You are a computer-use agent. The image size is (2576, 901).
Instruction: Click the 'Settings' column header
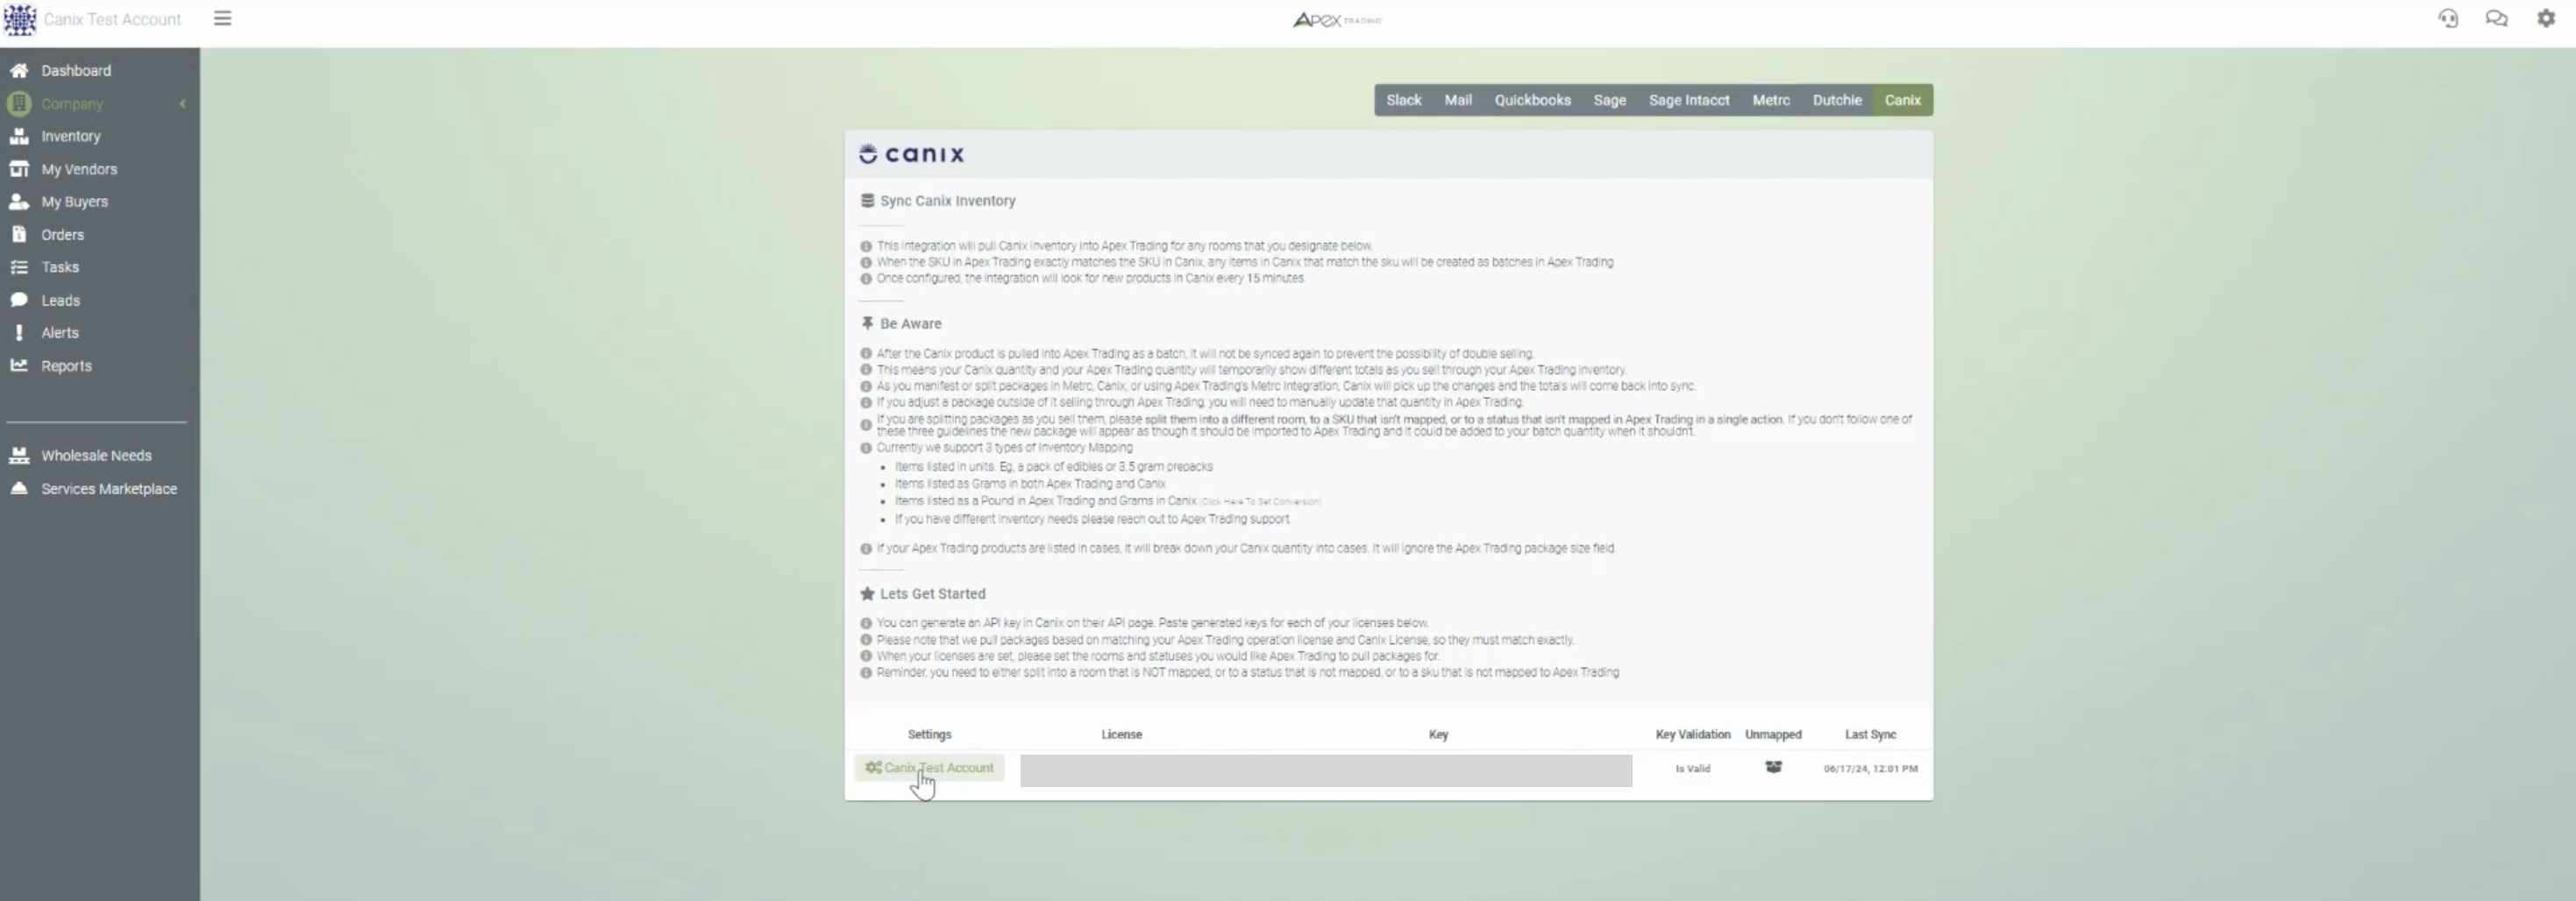[x=929, y=734]
